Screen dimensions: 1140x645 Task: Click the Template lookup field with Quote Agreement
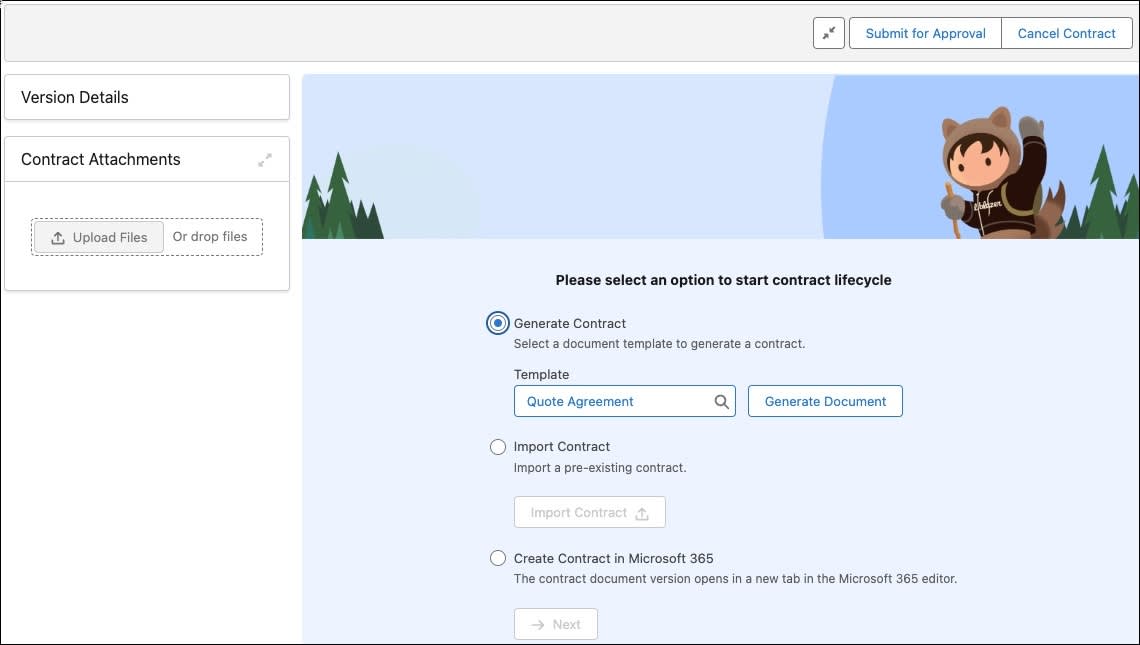coord(625,401)
